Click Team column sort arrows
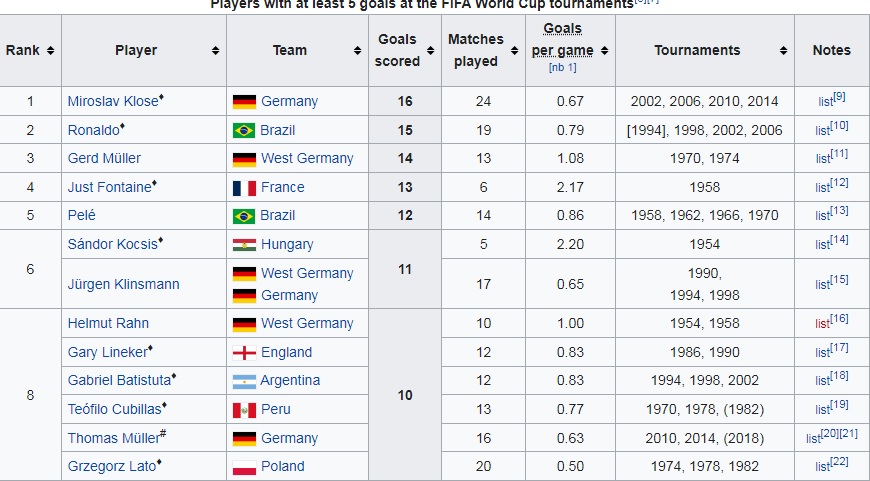The image size is (870, 481). (357, 51)
